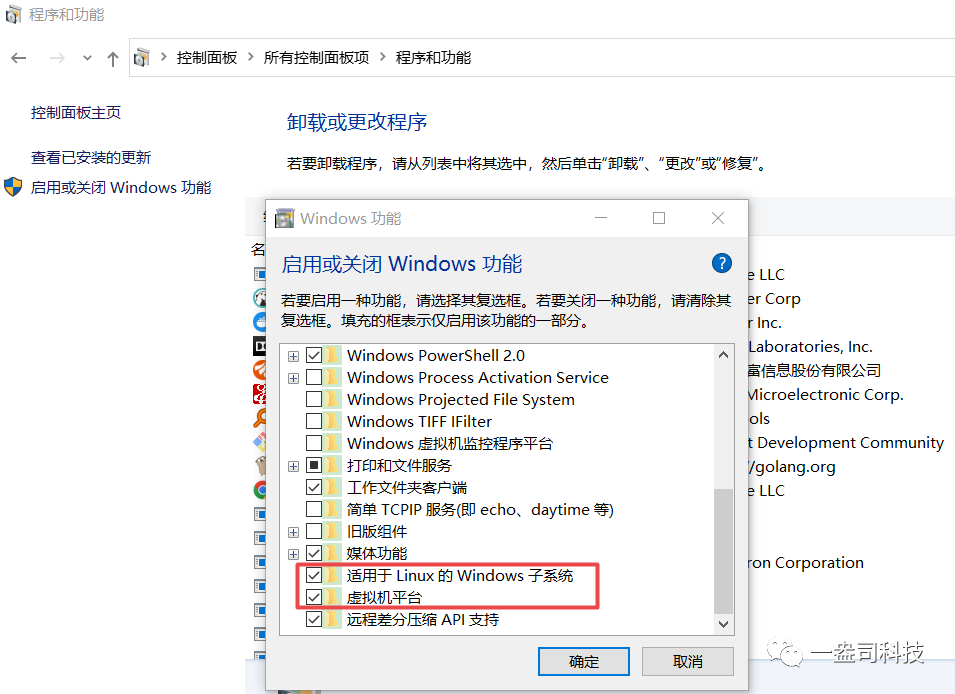Open 查看已安装的更新 link

pos(91,157)
